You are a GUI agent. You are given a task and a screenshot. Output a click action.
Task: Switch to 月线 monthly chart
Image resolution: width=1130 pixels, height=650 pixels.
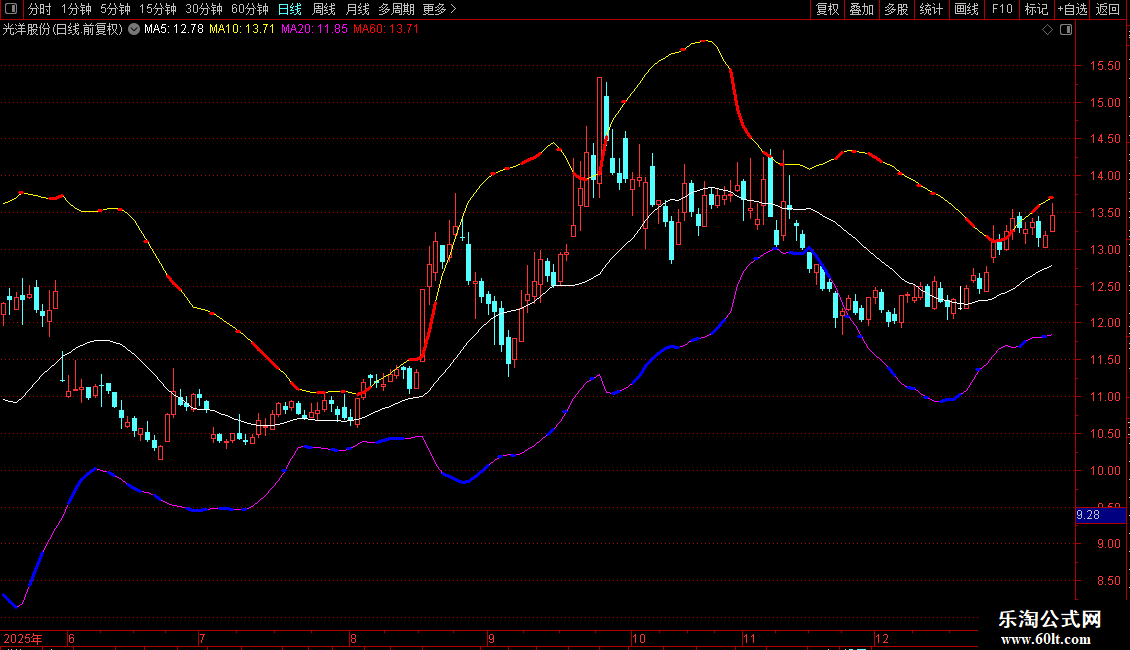tap(357, 9)
